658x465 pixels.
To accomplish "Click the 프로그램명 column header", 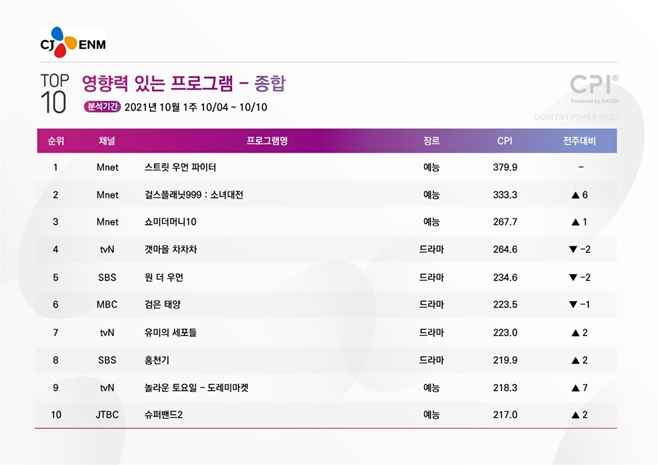I will [267, 141].
